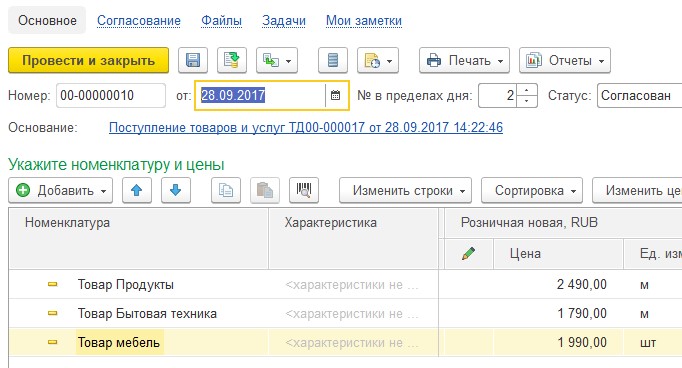
Task: Increase the № в пределах дня value
Action: (527, 90)
